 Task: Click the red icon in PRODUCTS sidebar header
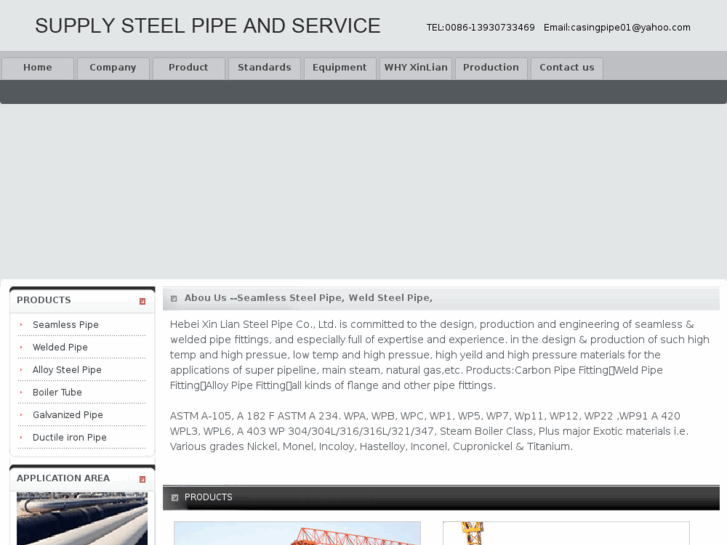click(142, 301)
